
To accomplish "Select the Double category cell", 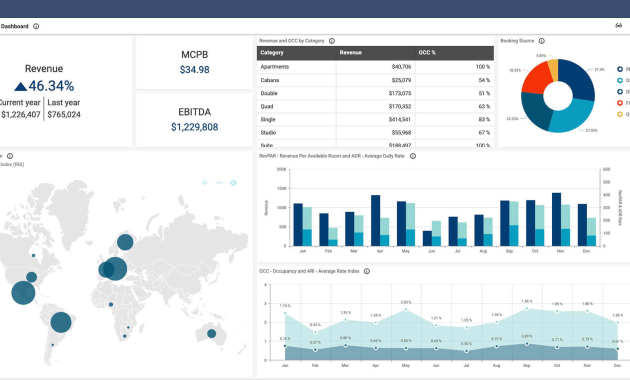I will click(296, 94).
